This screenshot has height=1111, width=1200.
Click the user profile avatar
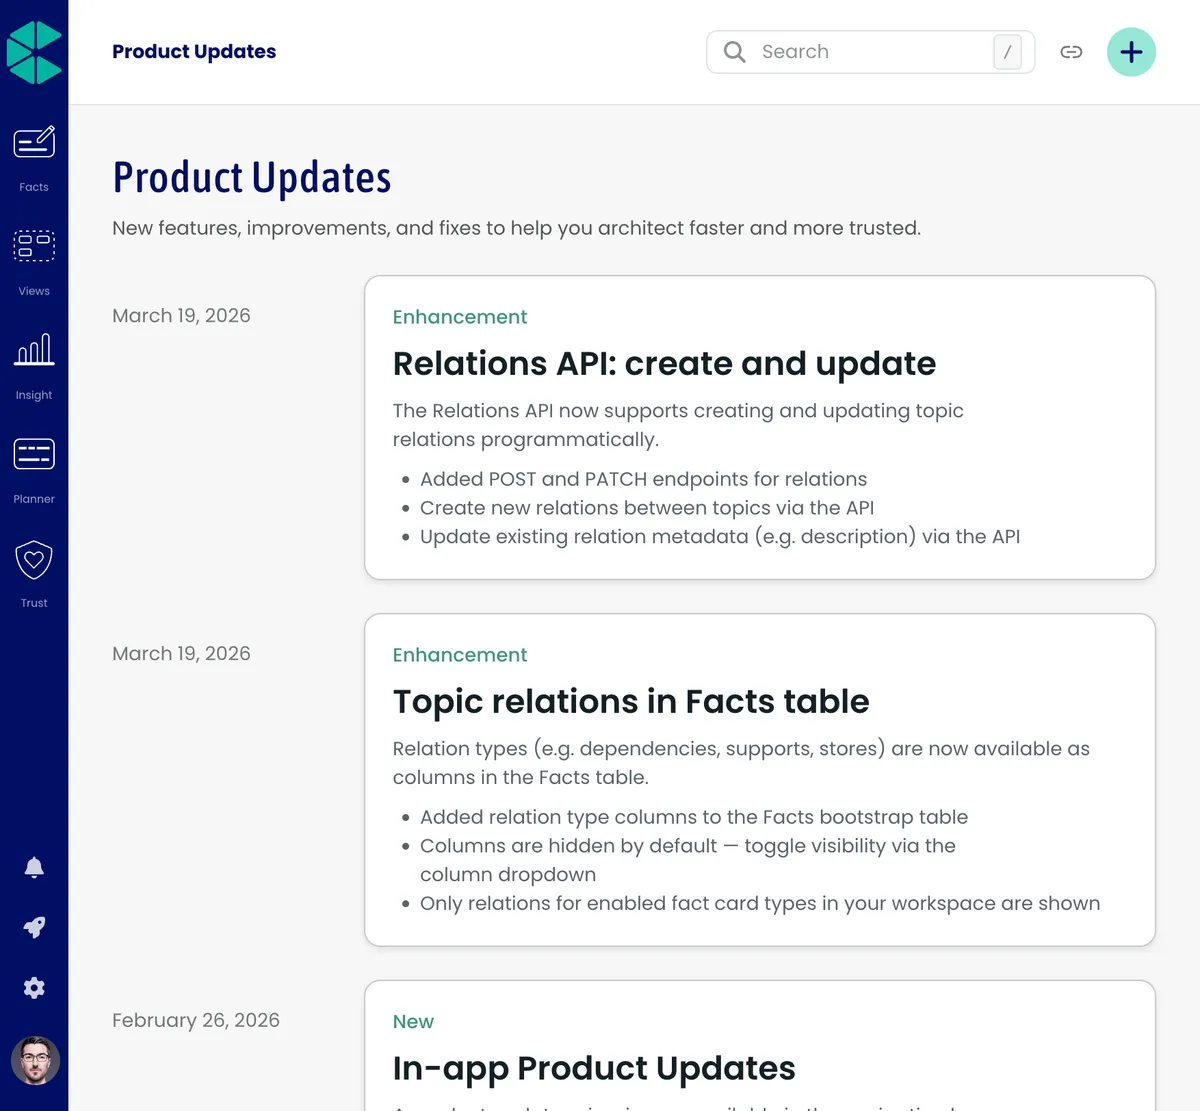tap(35, 1060)
